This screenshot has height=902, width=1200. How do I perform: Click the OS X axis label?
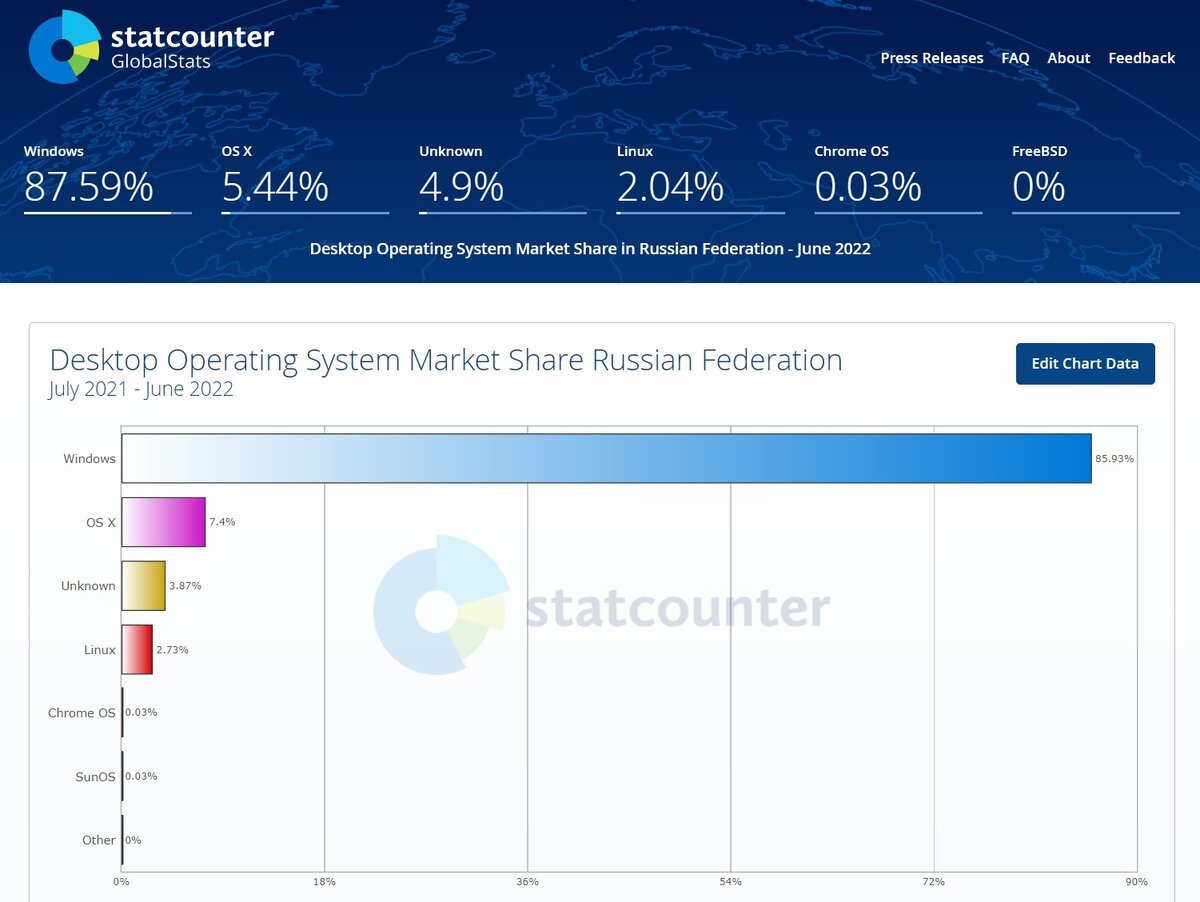[100, 523]
